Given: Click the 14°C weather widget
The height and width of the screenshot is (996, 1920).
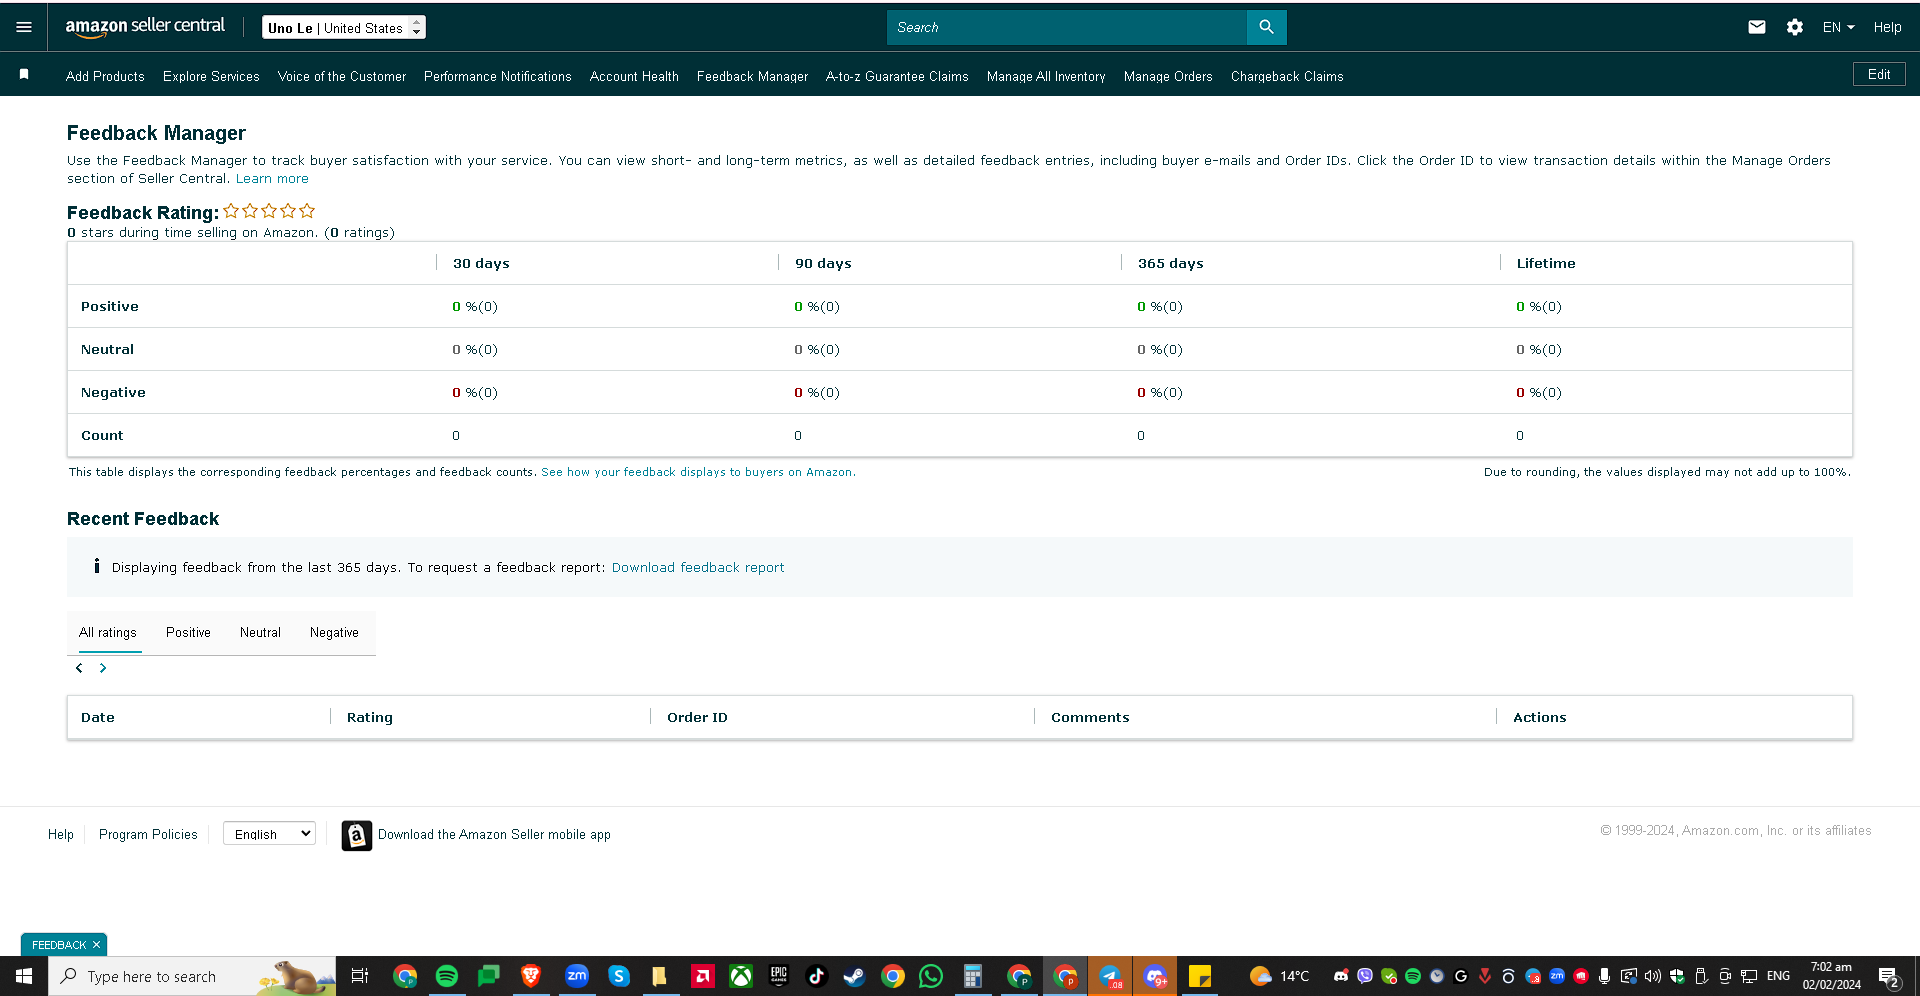Looking at the screenshot, I should (1280, 976).
